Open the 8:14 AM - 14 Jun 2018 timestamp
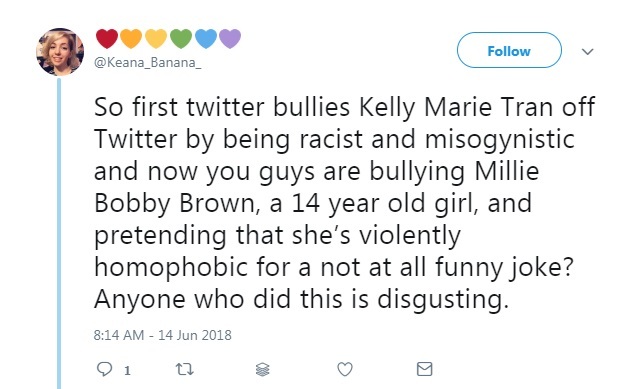This screenshot has width=629, height=389. [x=162, y=335]
